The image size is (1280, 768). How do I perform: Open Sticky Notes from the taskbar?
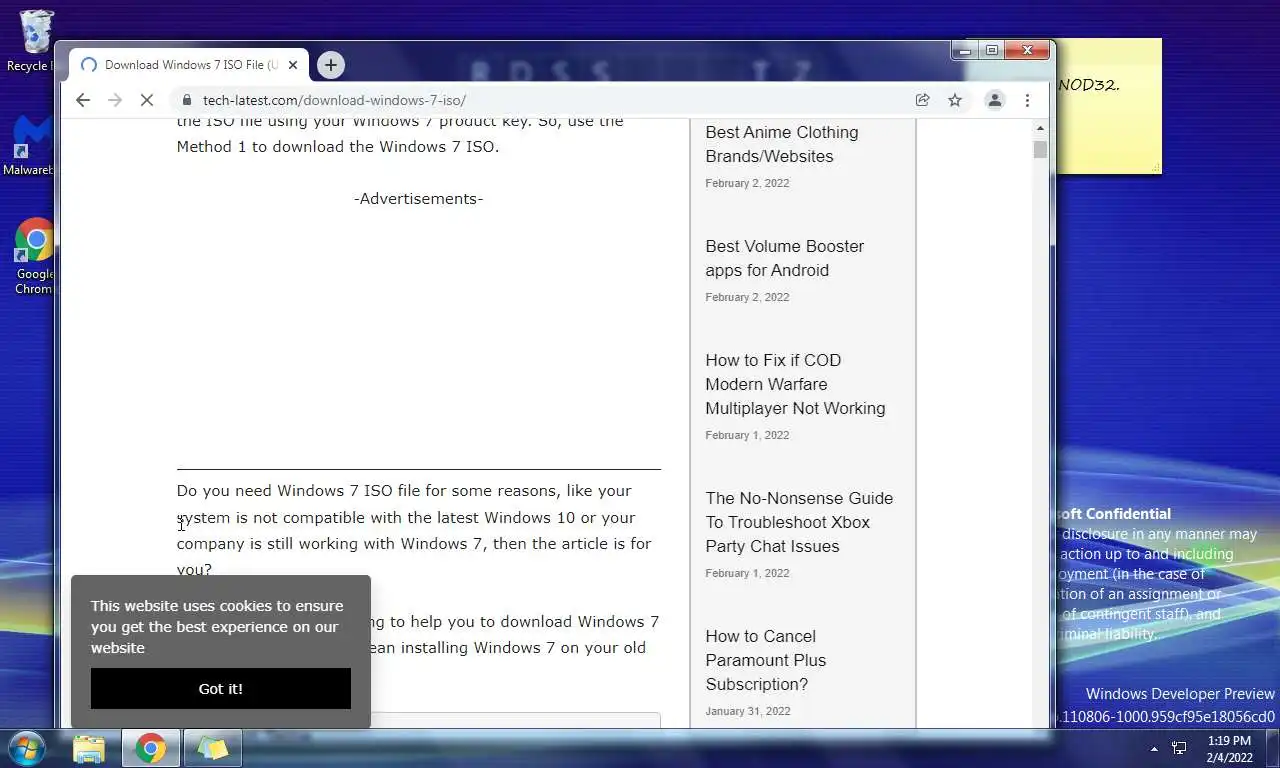coord(212,748)
